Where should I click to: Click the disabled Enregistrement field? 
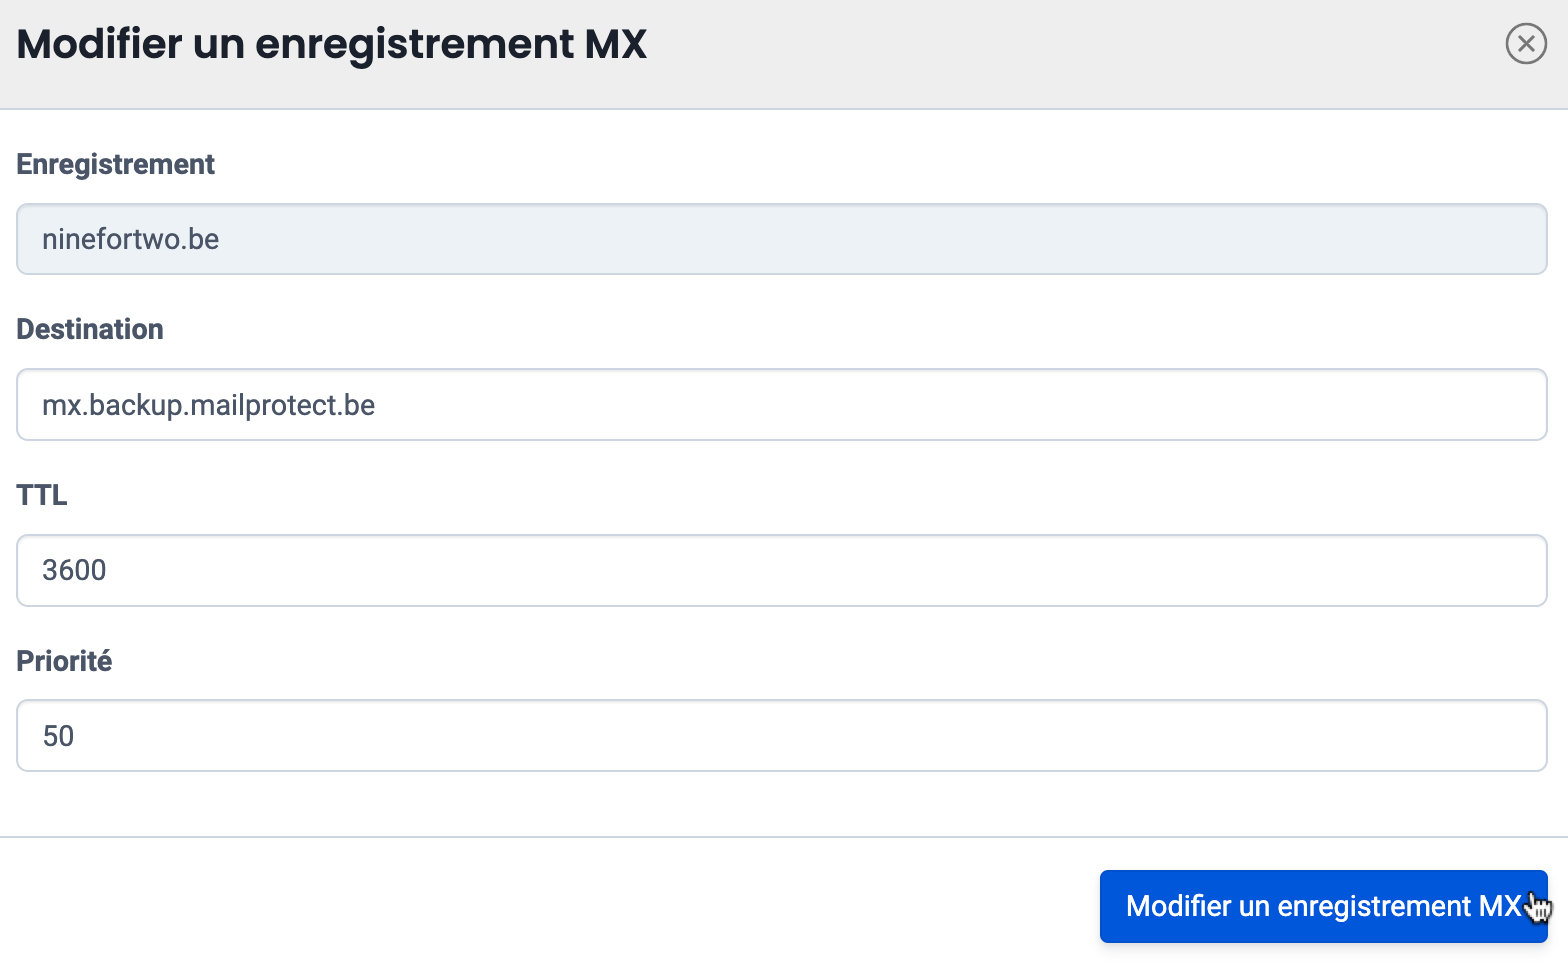click(780, 239)
